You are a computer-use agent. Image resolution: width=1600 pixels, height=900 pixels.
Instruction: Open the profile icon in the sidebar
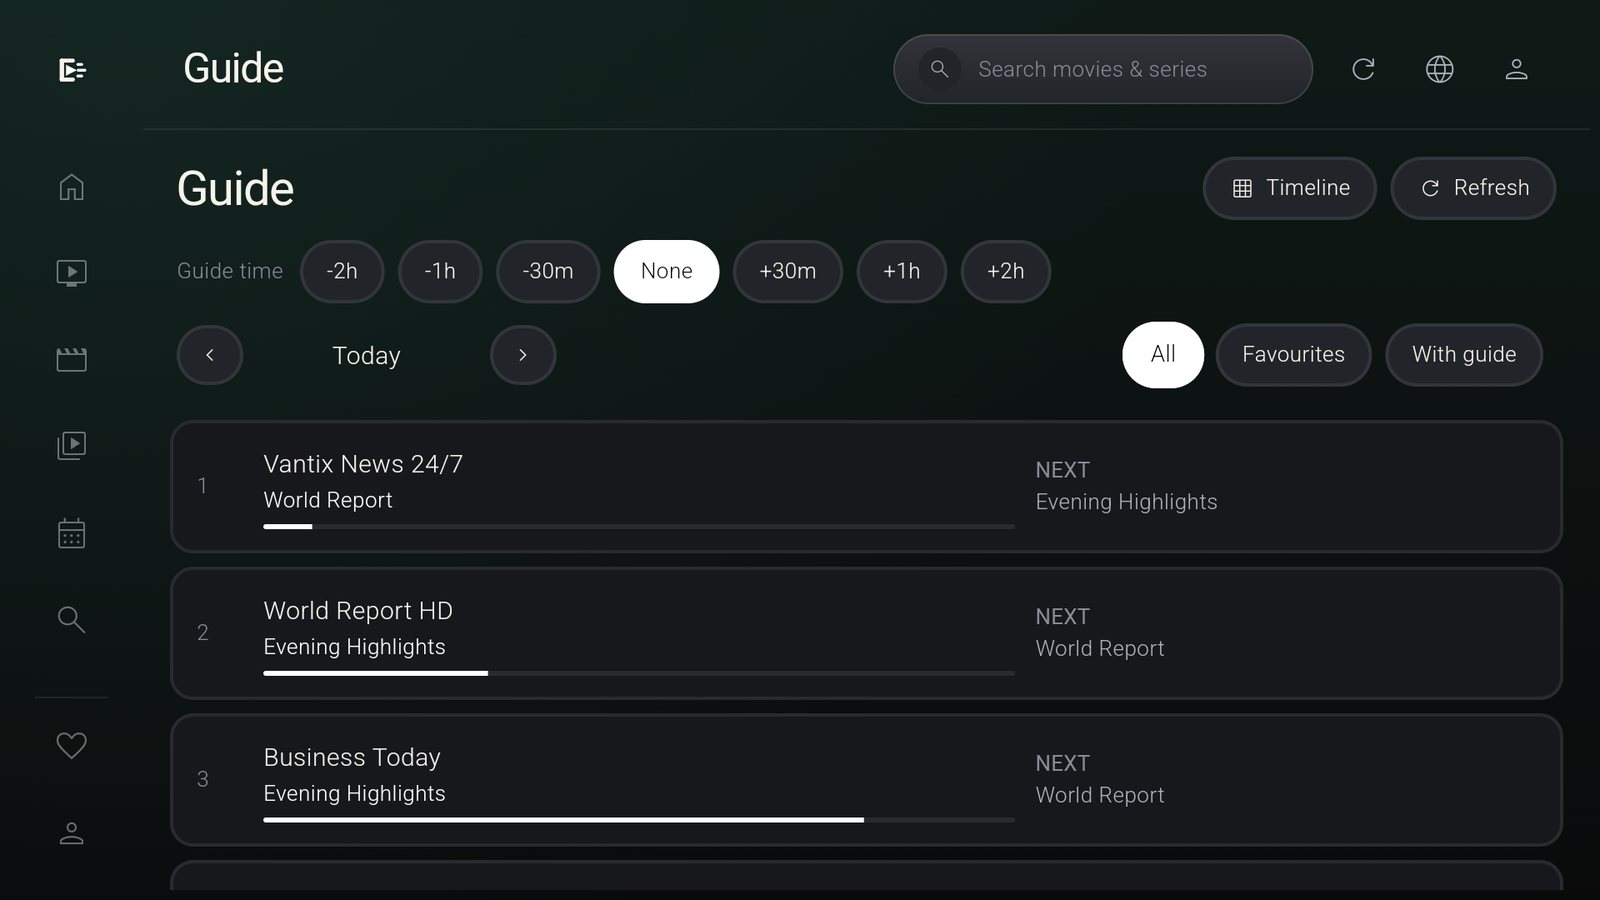point(71,833)
